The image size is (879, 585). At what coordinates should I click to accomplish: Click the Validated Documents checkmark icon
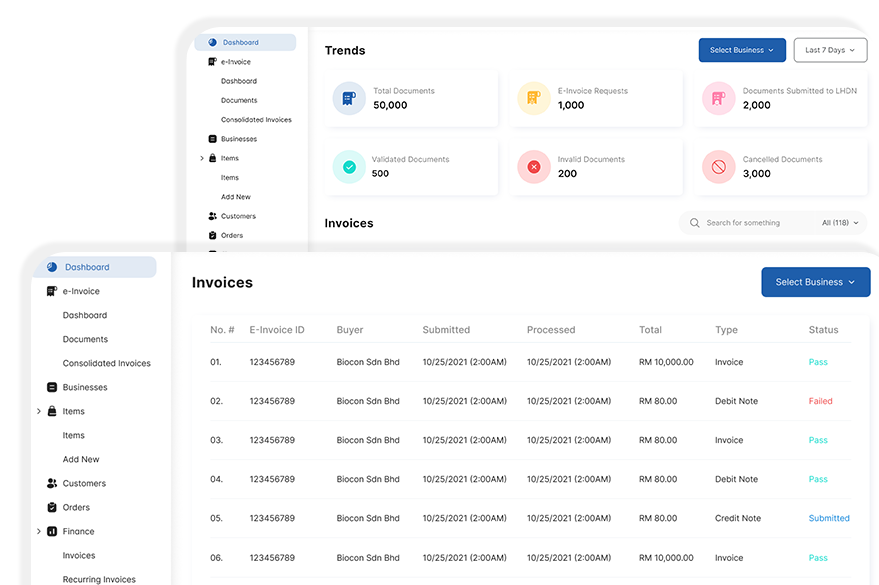(x=349, y=167)
